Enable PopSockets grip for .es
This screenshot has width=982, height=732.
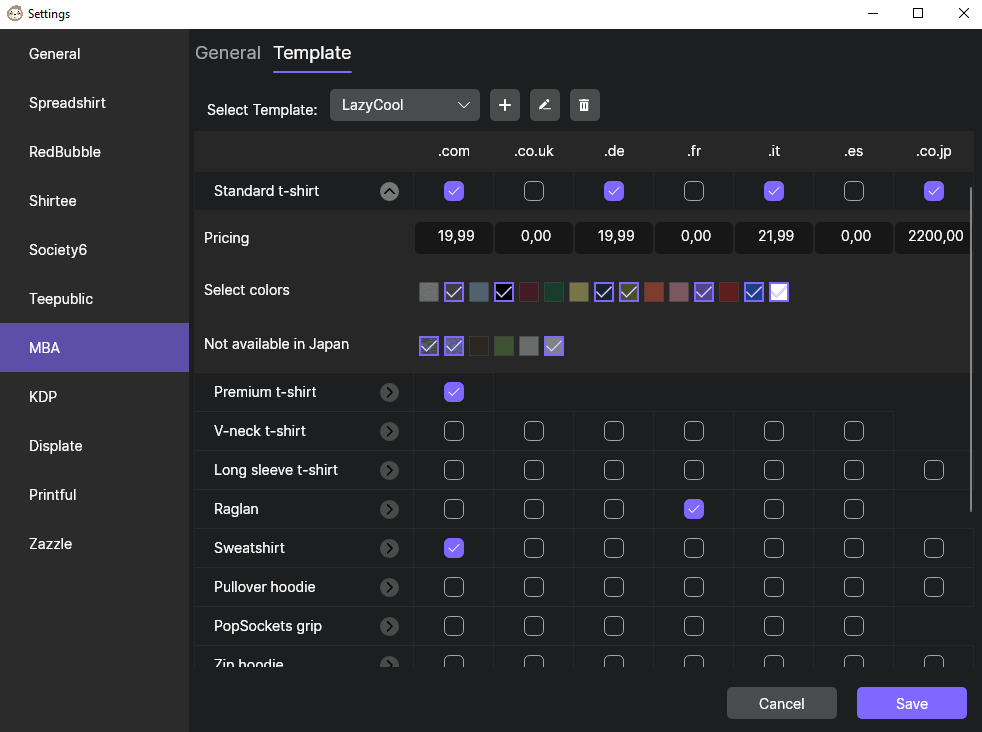(854, 626)
